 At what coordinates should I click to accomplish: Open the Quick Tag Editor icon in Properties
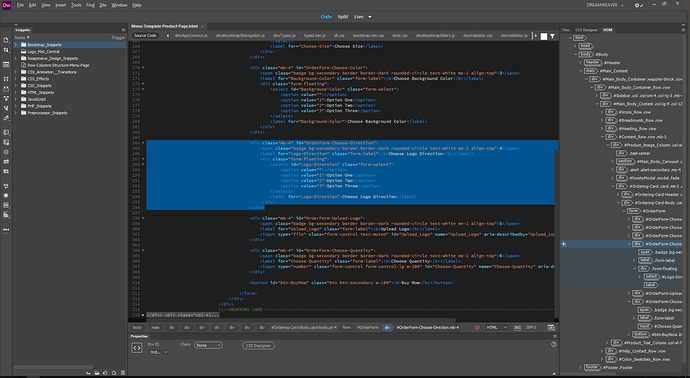pos(137,348)
